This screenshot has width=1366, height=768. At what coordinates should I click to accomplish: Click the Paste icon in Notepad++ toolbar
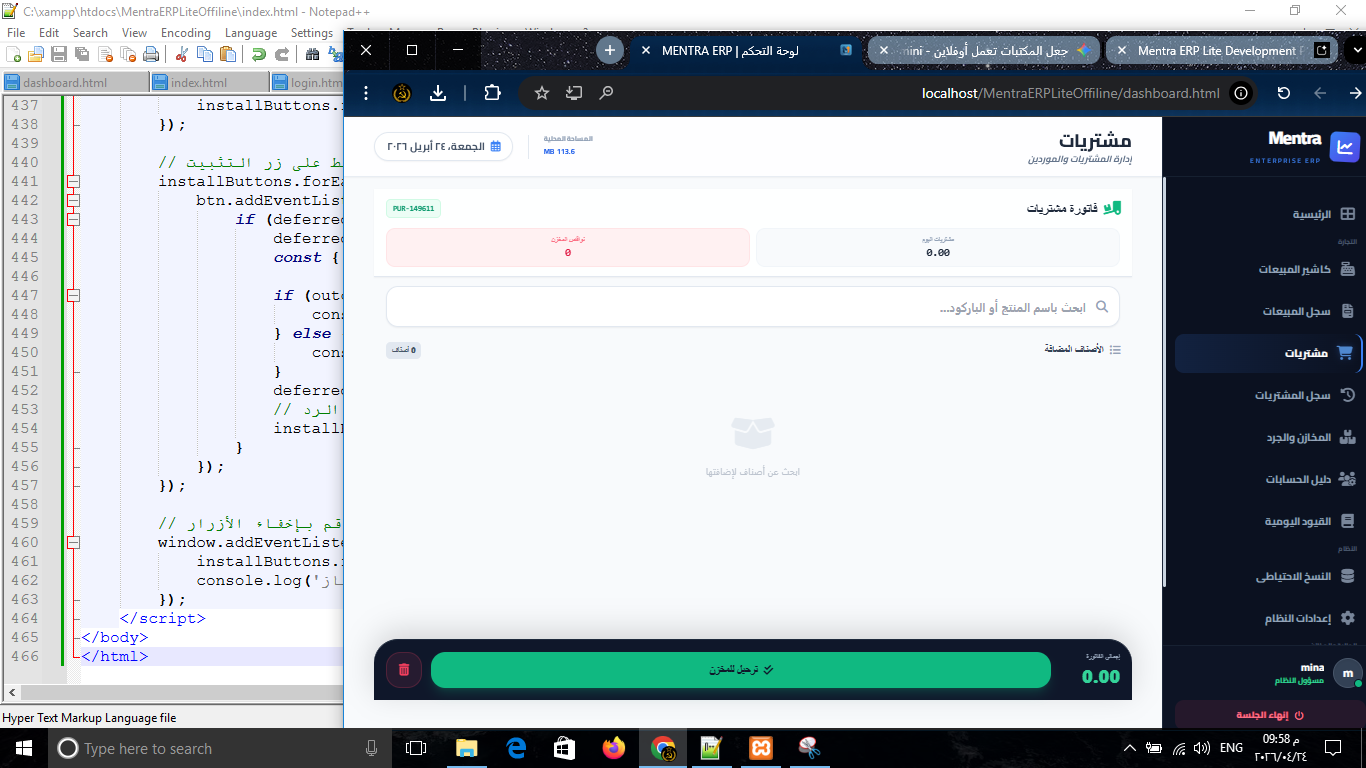point(227,54)
